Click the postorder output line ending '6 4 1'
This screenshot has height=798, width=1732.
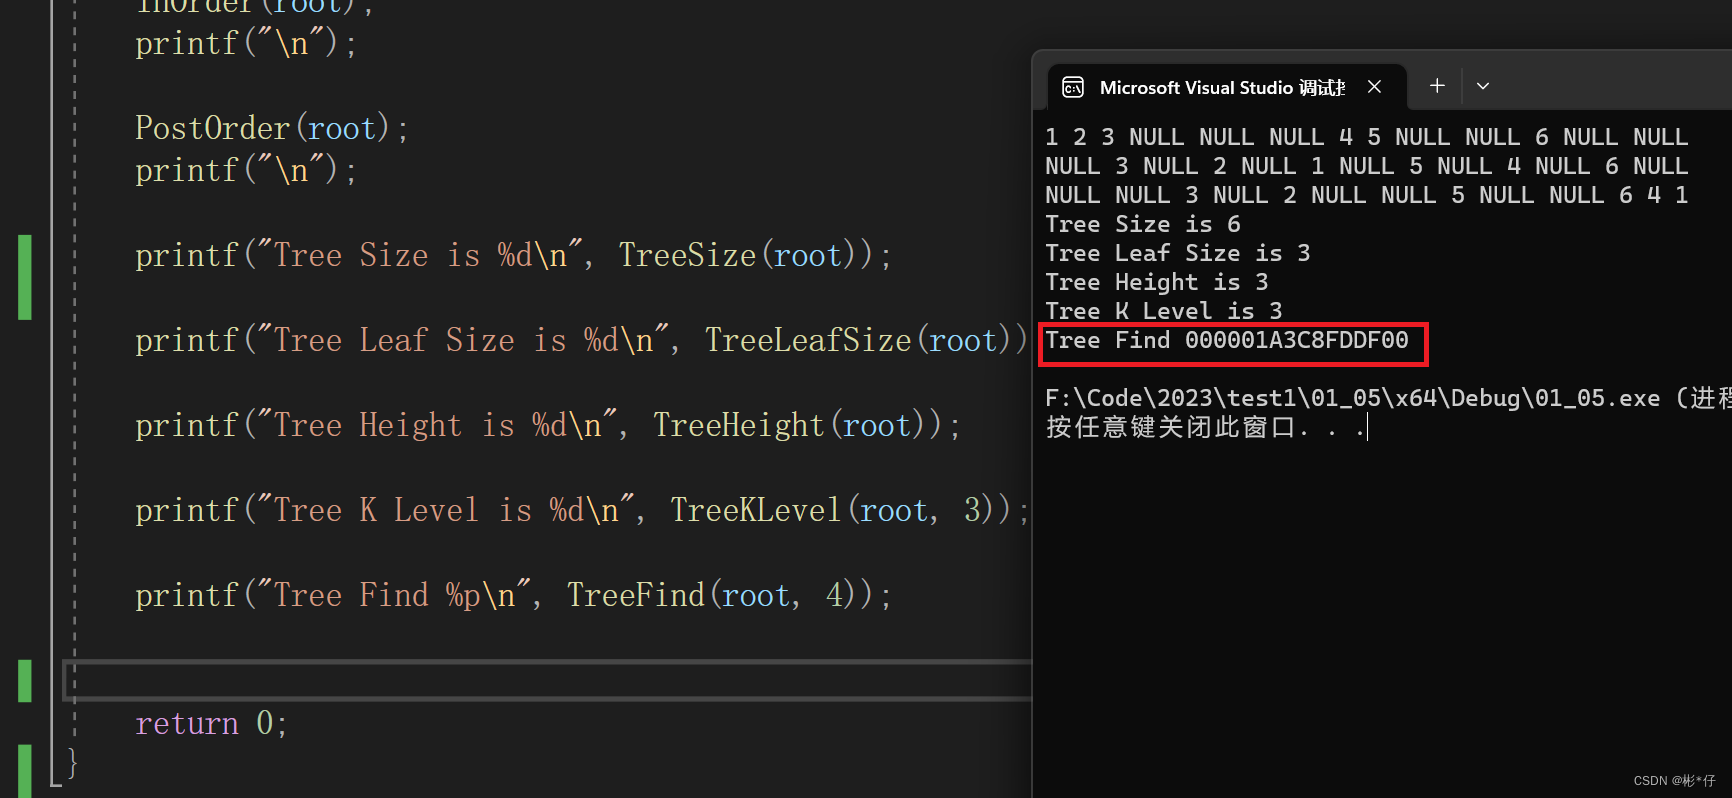(1366, 195)
